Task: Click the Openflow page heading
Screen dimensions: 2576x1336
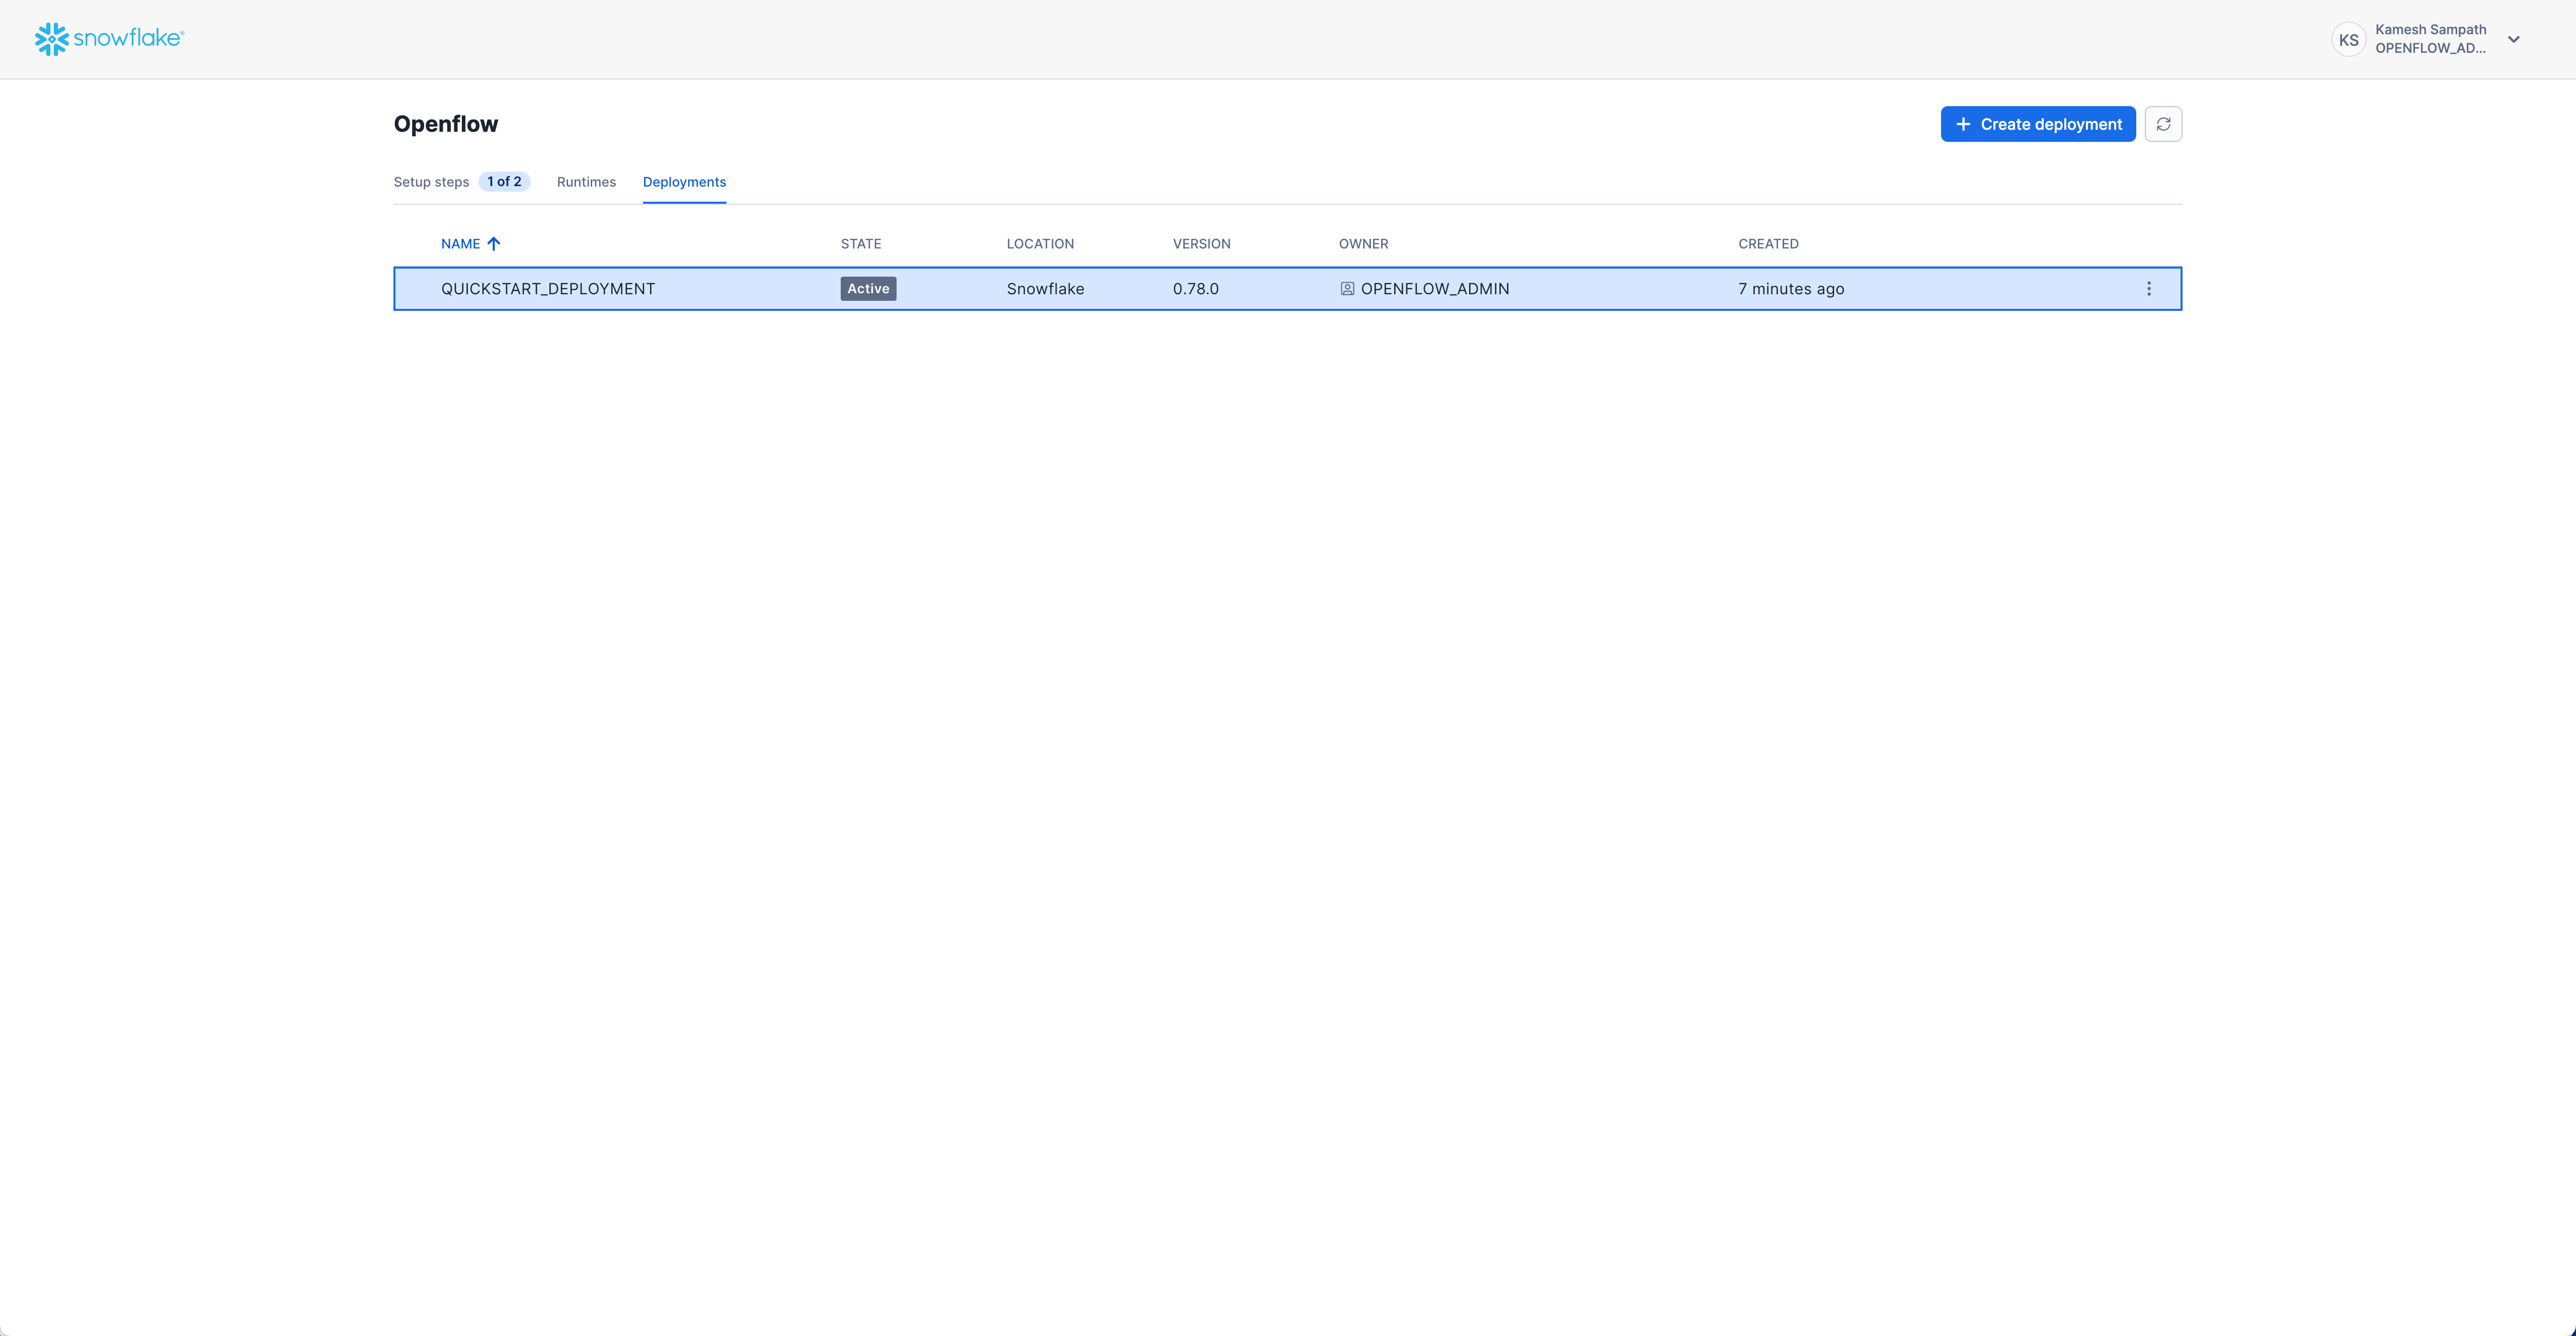Action: [x=445, y=123]
